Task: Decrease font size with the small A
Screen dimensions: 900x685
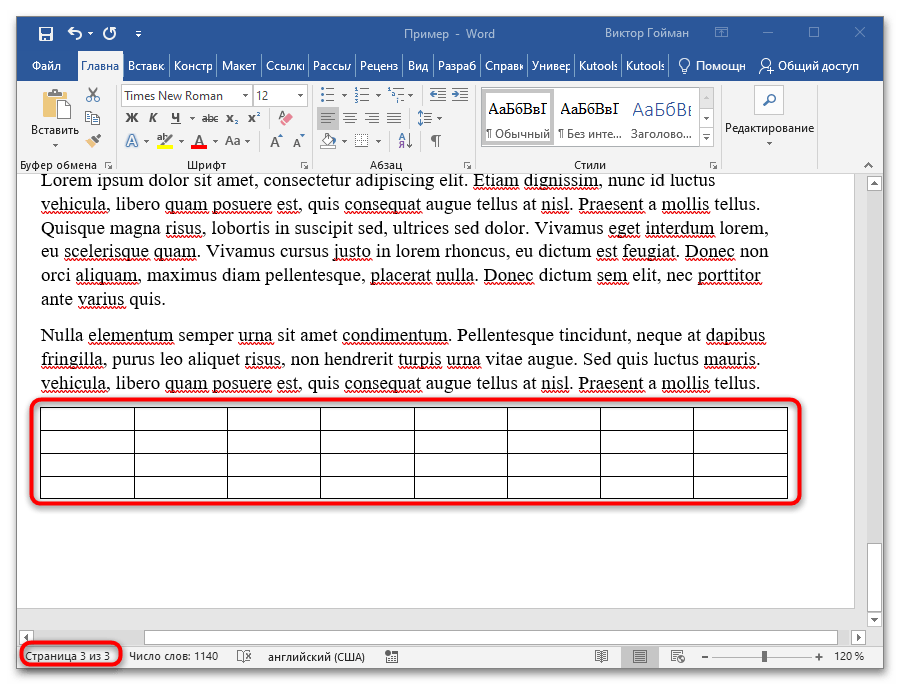Action: [298, 141]
